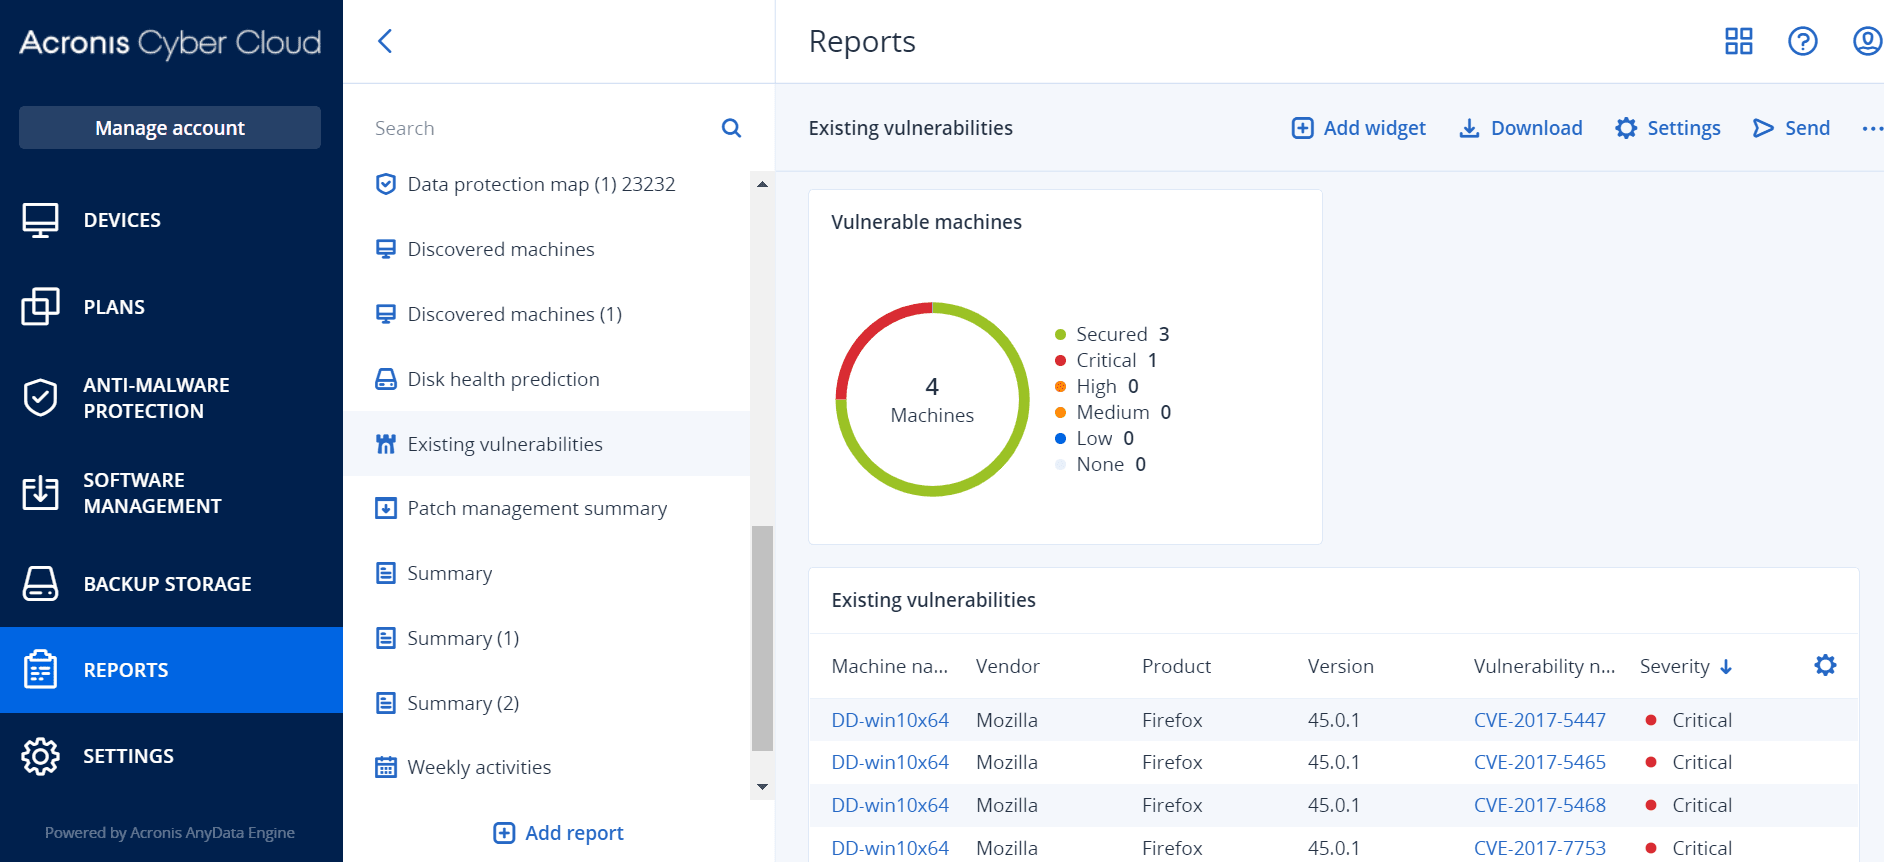Click the report list scroll down arrow
The image size is (1884, 862).
762,787
